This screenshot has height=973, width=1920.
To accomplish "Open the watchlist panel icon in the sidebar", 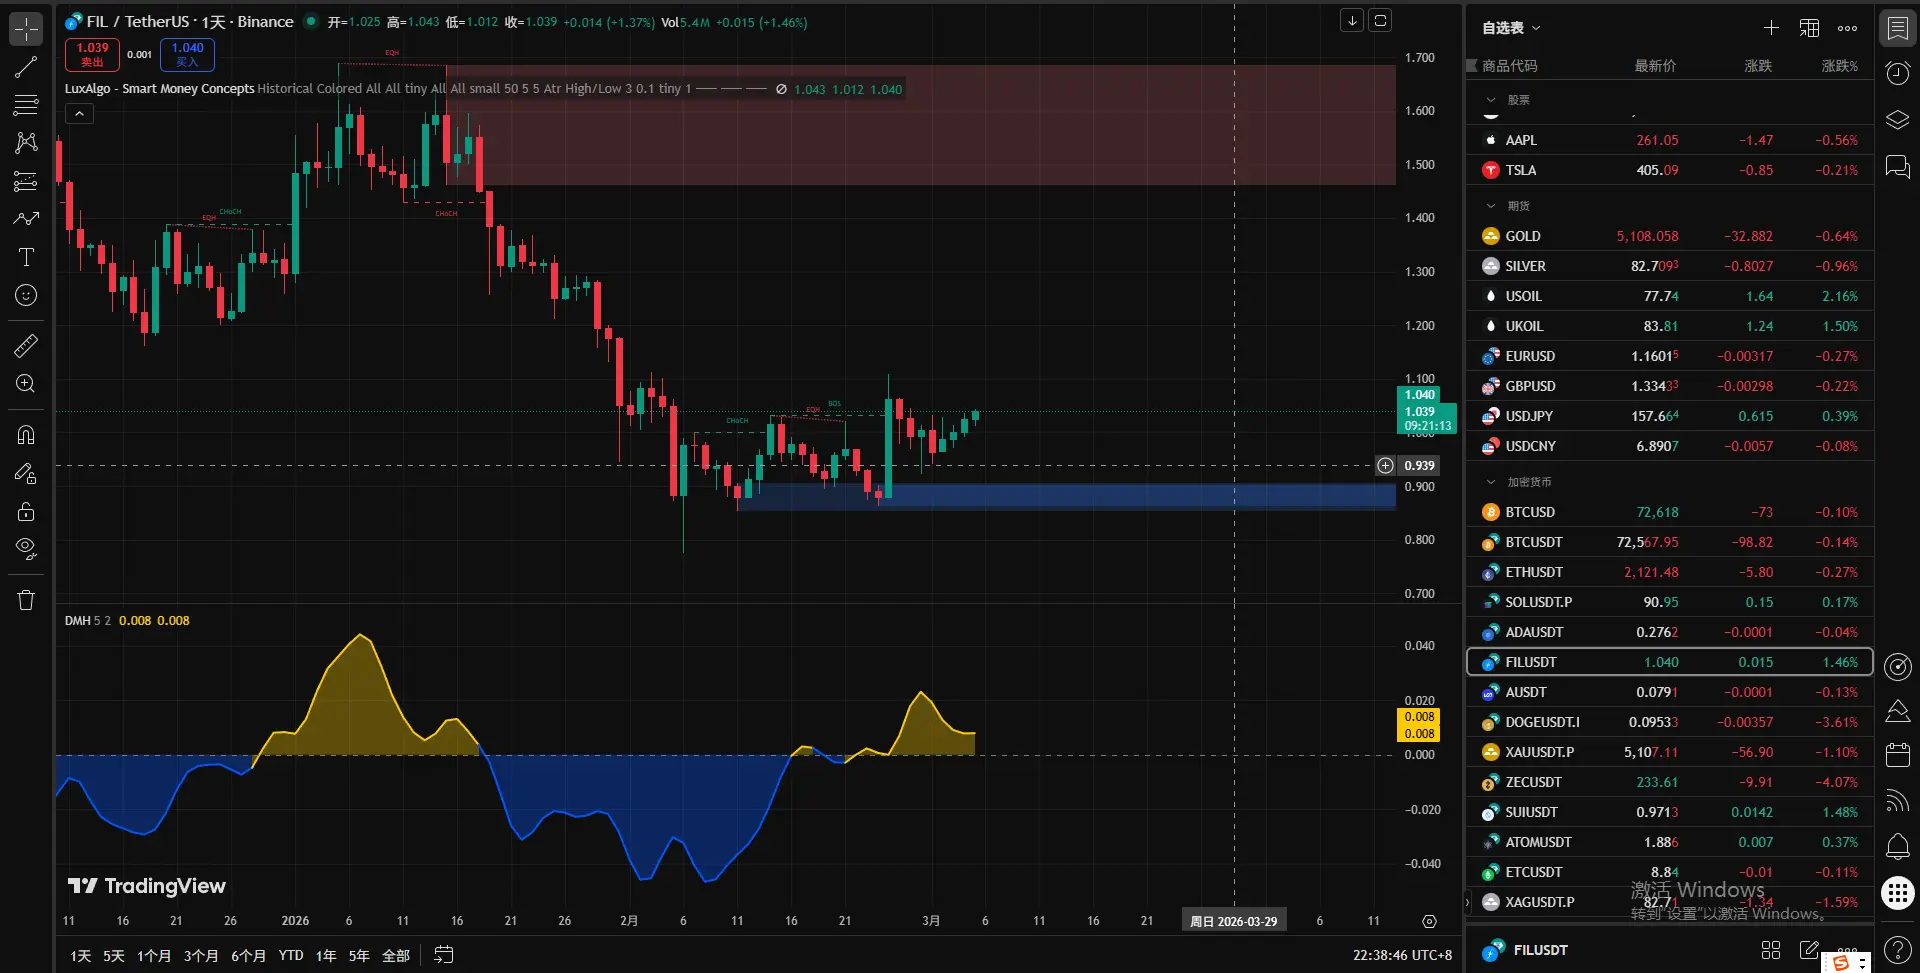I will 1897,28.
